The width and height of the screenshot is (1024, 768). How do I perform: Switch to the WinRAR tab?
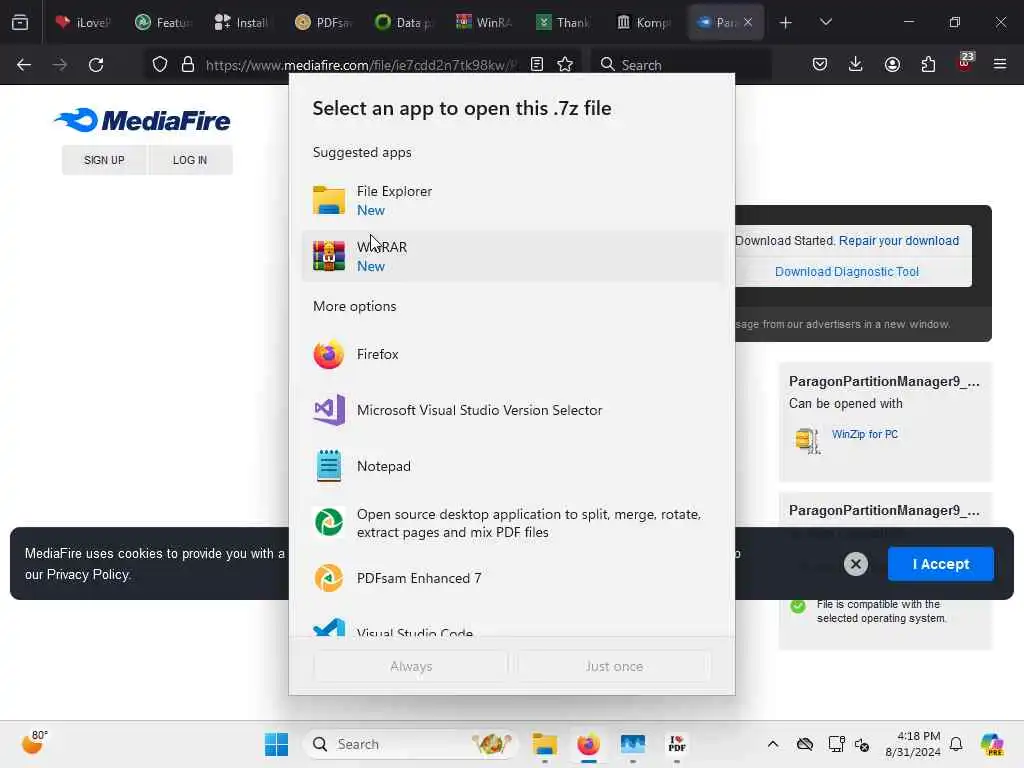click(483, 22)
